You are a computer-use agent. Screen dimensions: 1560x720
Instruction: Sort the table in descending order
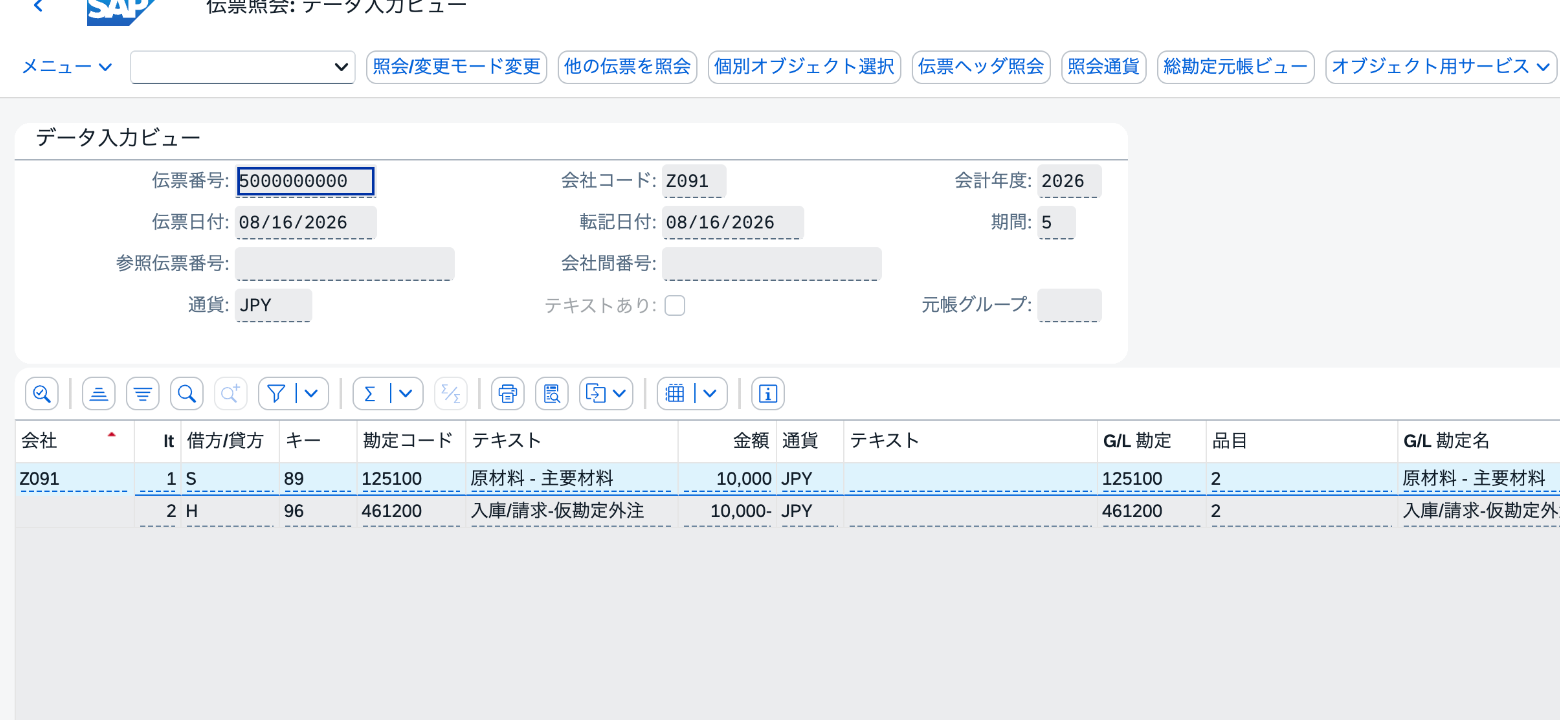[x=143, y=393]
